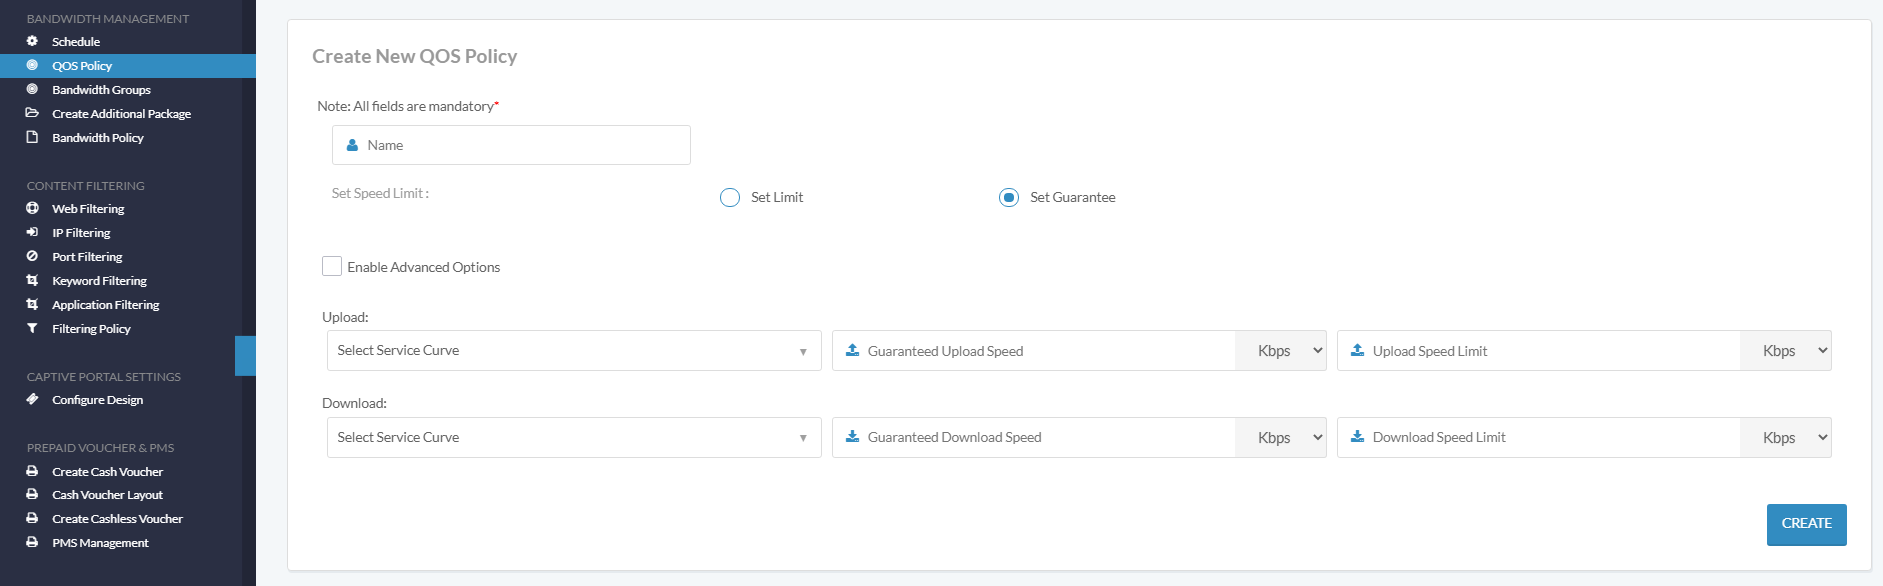Click the Web Filtering globe icon
This screenshot has height=586, width=1883.
[x=32, y=208]
